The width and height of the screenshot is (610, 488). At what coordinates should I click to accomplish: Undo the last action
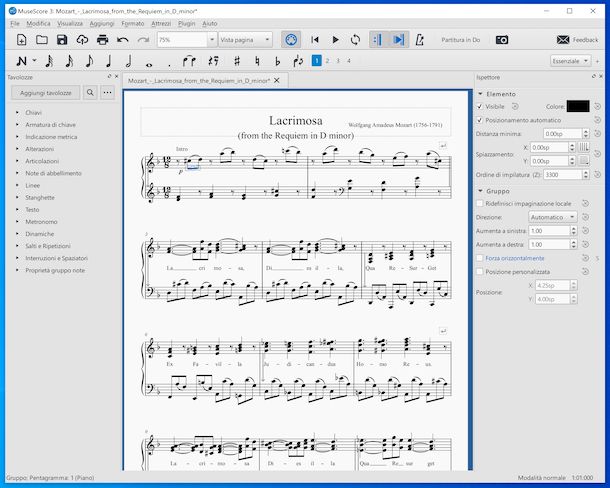click(123, 40)
